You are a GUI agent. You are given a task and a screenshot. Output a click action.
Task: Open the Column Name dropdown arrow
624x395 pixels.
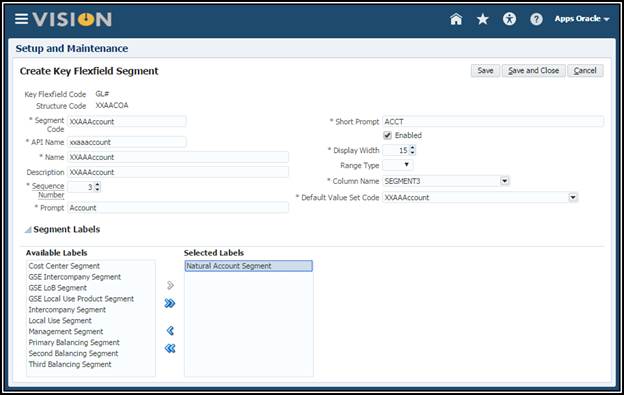pos(504,181)
